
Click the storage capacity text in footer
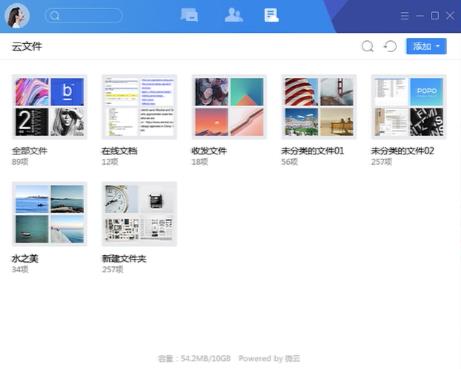pos(194,359)
